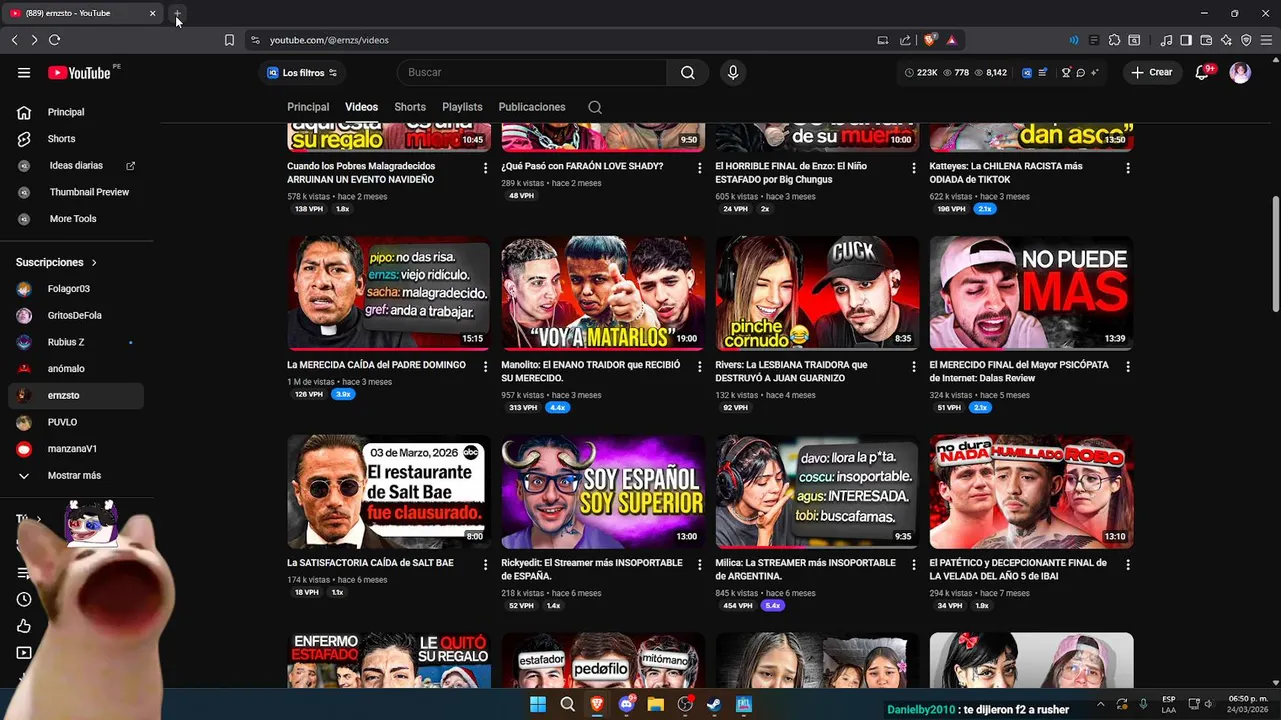The image size is (1281, 720).
Task: Open Ideas diarias sidebar link
Action: (76, 165)
